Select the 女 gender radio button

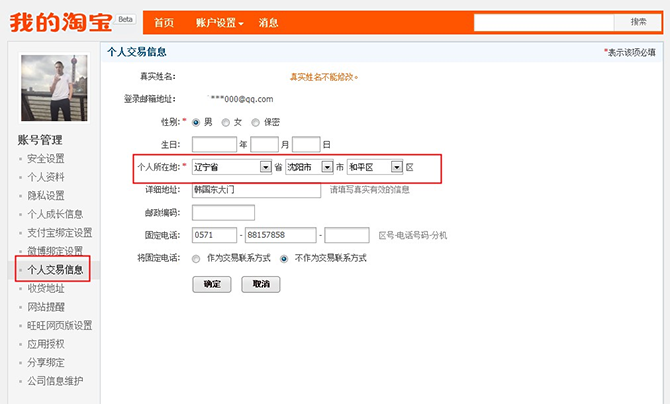[226, 123]
